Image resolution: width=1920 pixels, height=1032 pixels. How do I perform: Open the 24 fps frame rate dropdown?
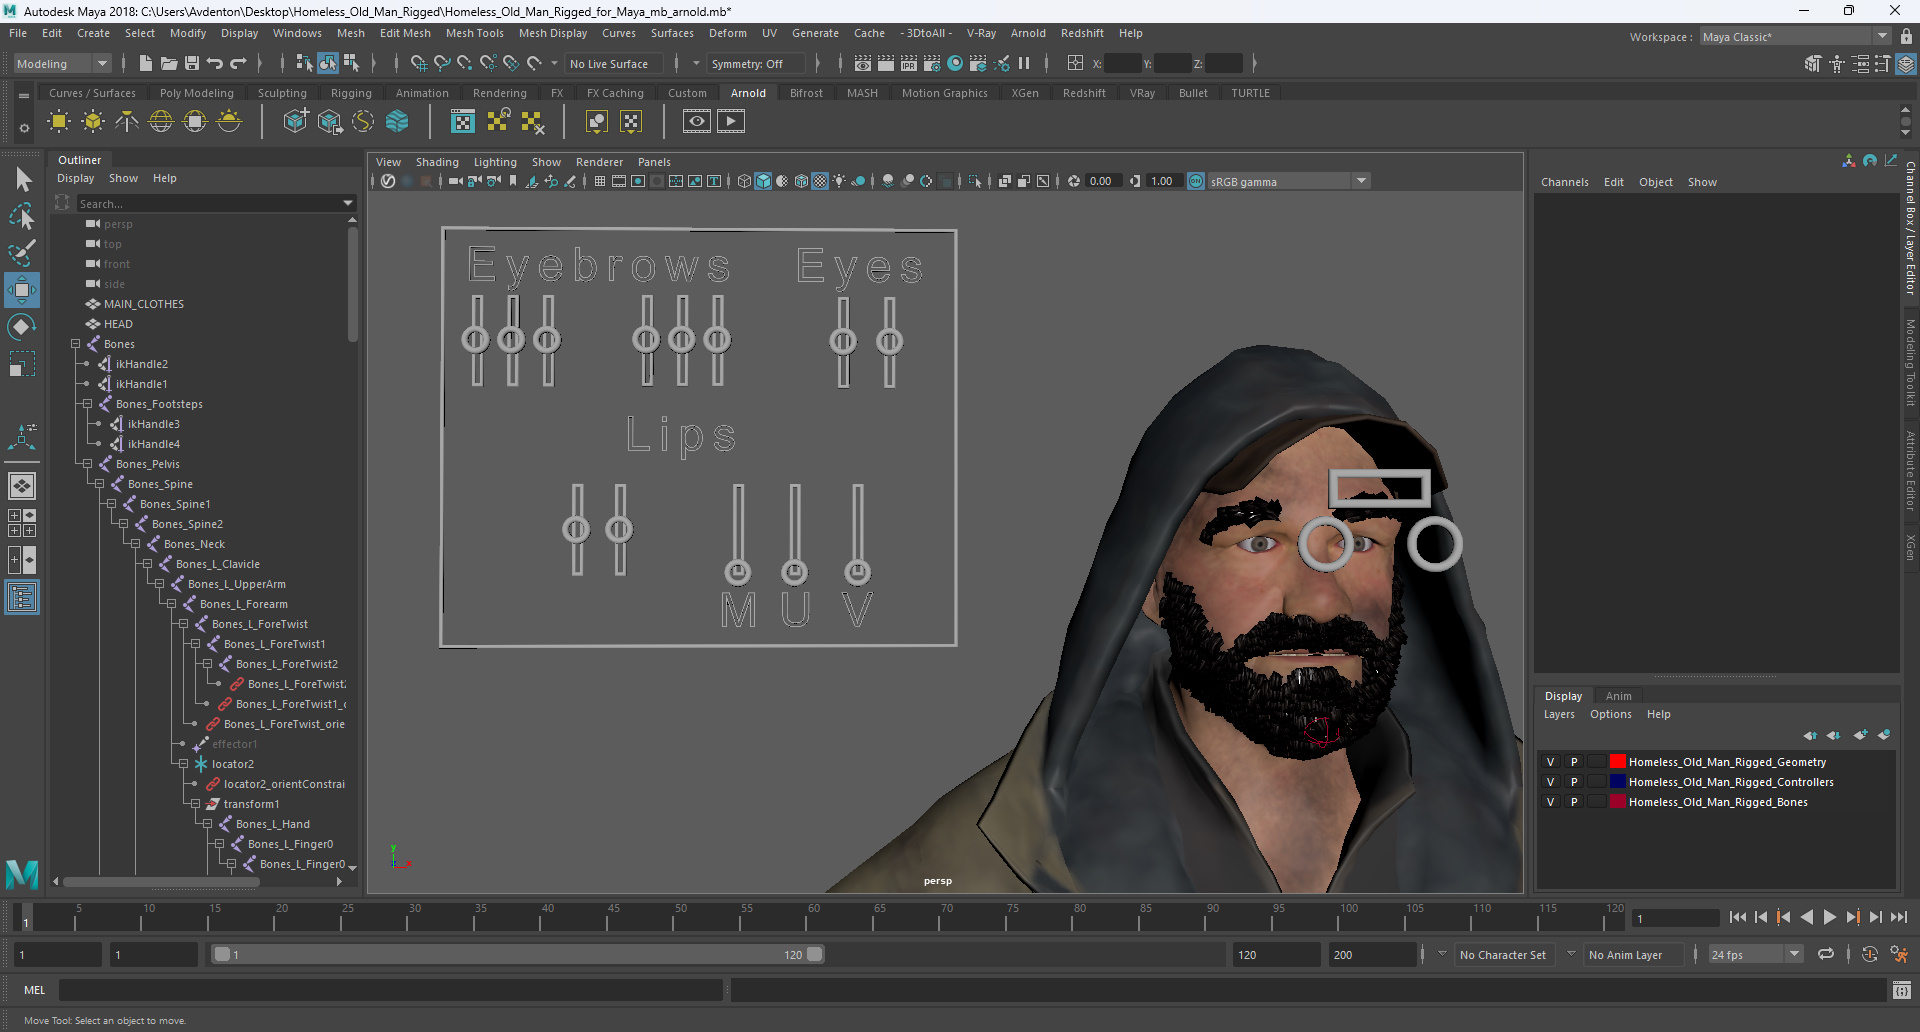coord(1755,954)
